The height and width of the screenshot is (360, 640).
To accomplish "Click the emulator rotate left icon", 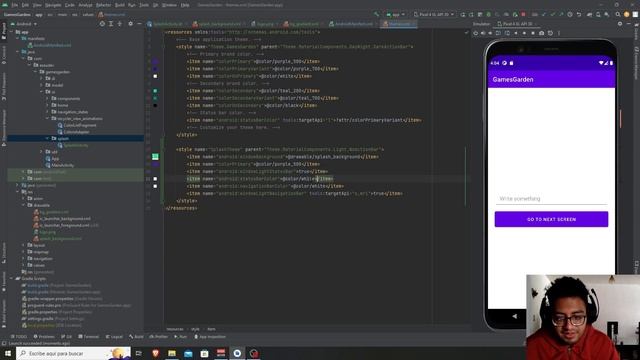I will pos(498,33).
